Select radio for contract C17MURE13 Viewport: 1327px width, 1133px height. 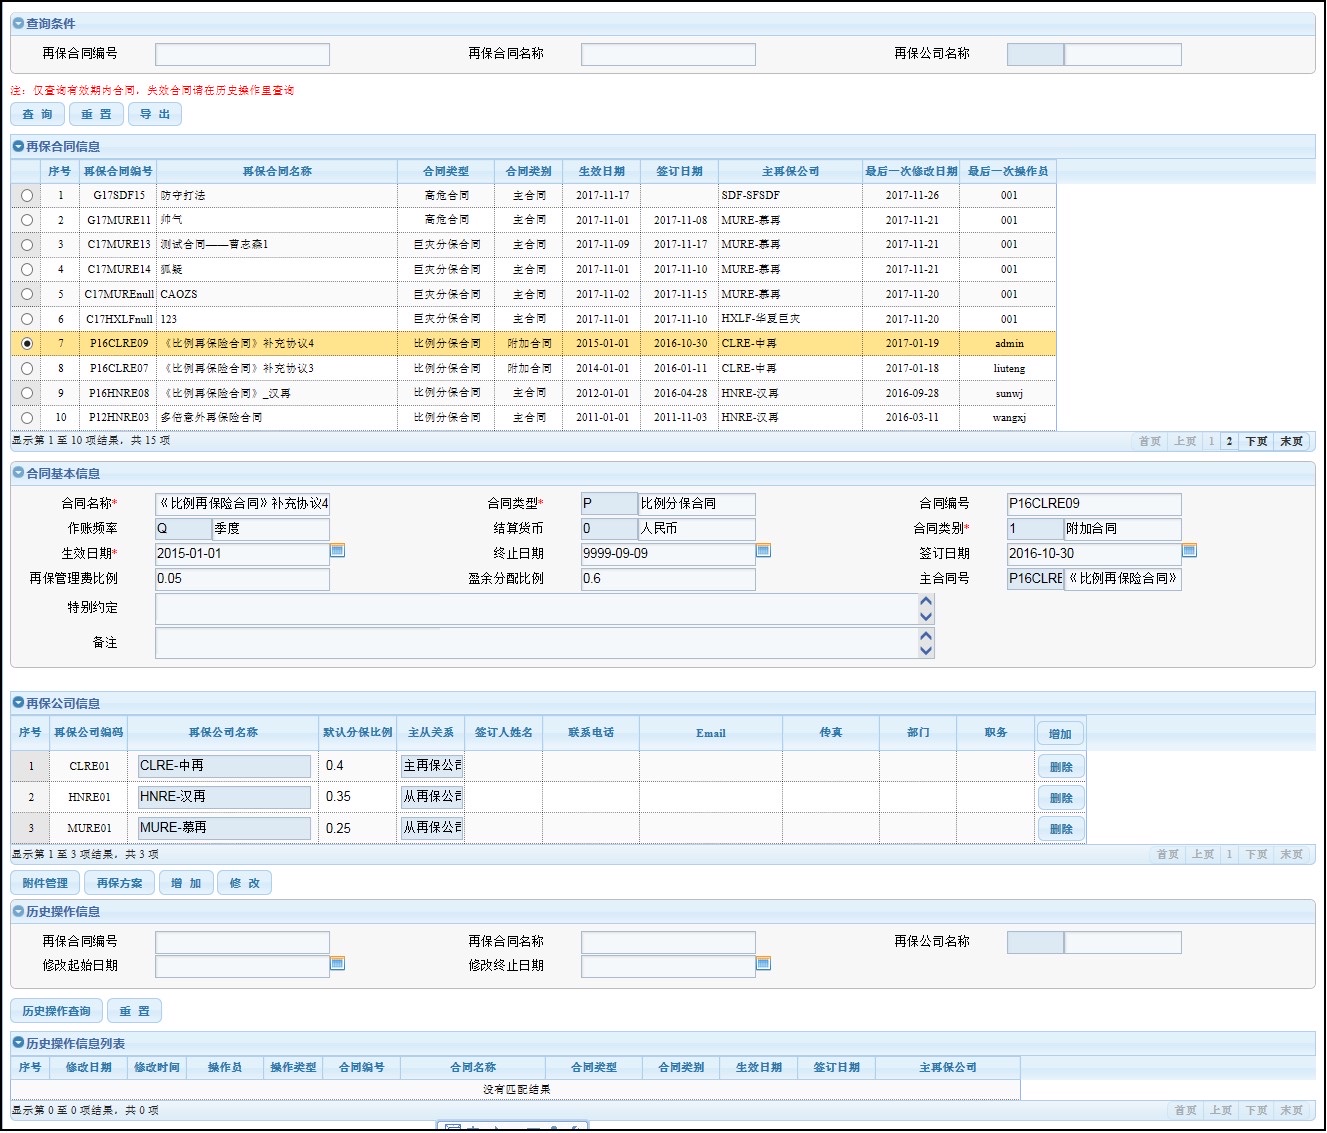27,245
